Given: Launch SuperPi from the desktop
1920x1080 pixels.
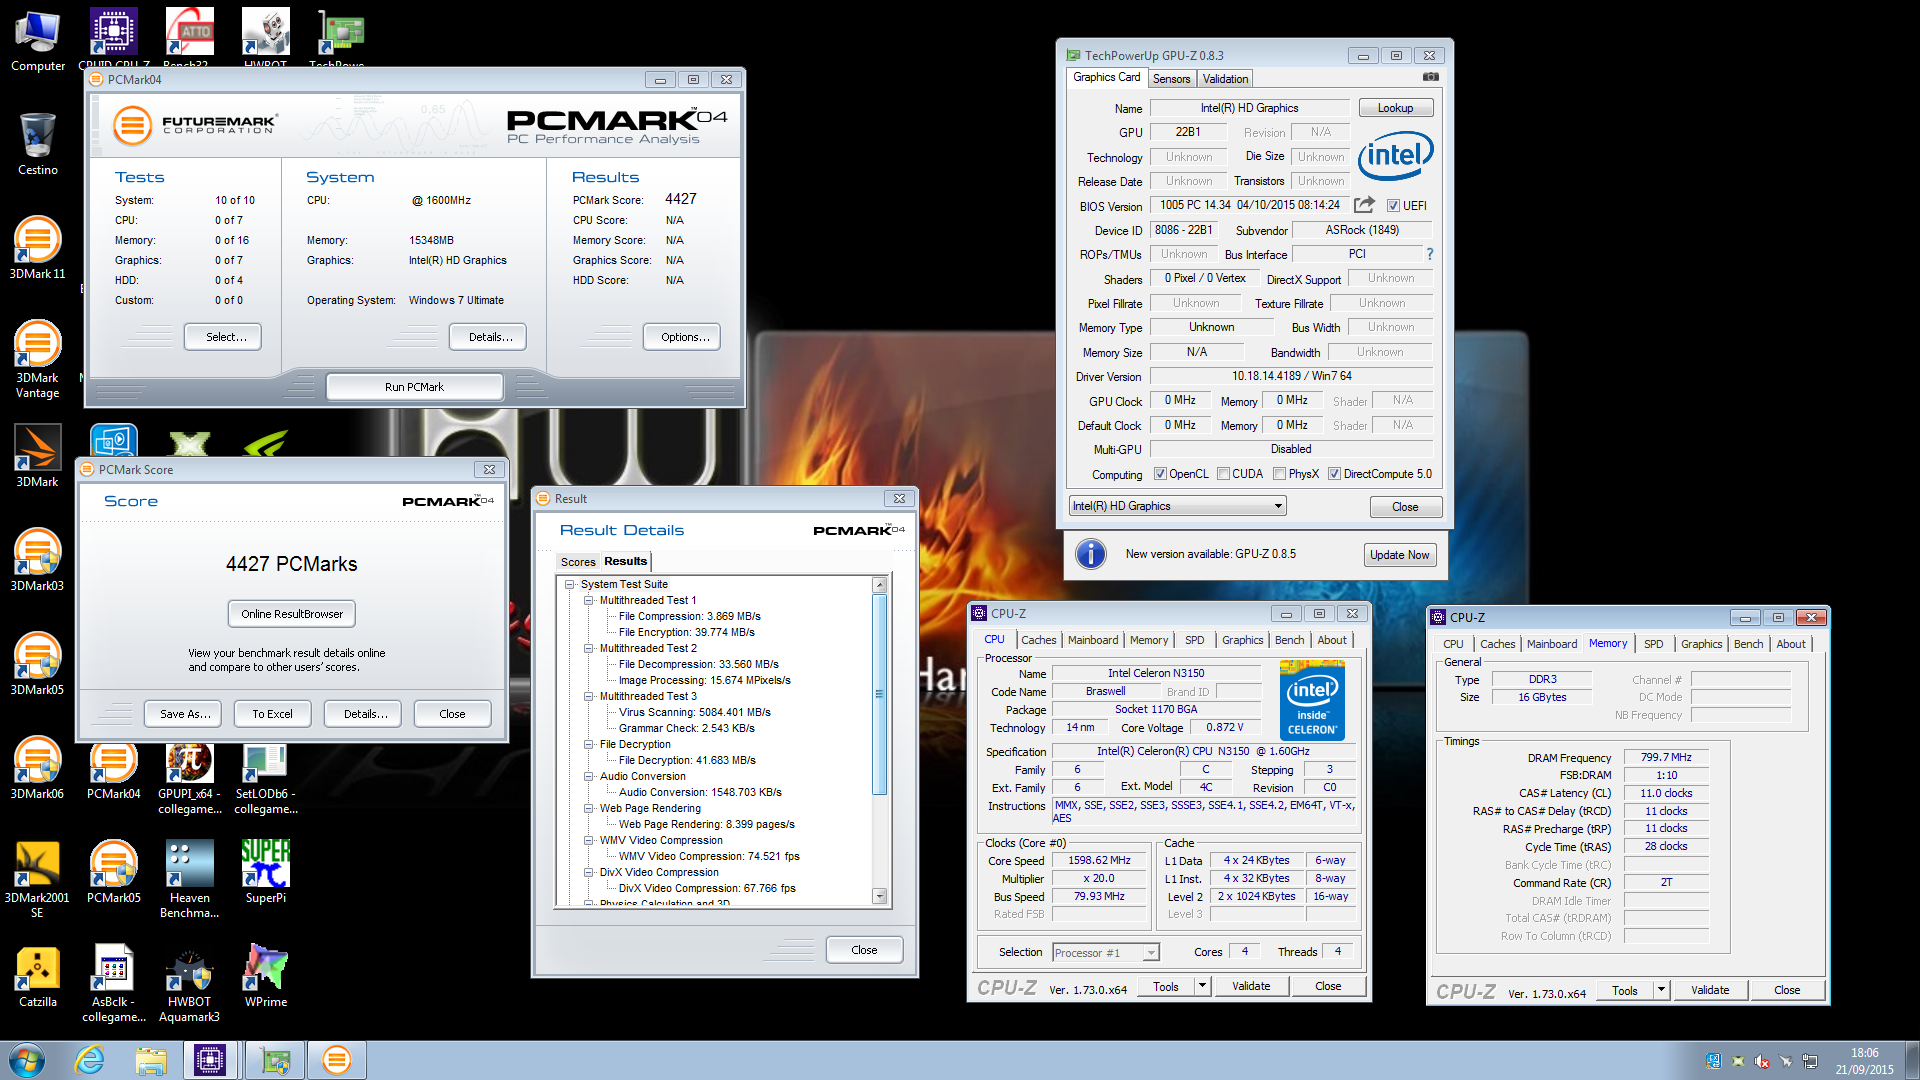Looking at the screenshot, I should [266, 872].
